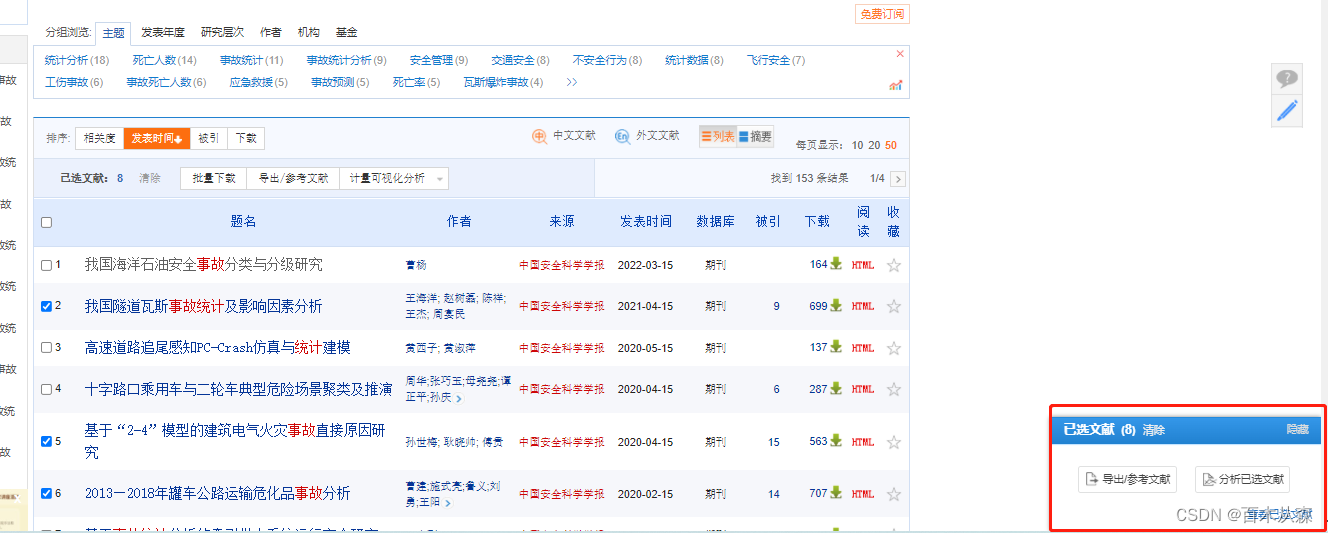Viewport: 1328px width, 533px height.
Task: Click toolbar 导出/参考文献 next to 批量下载
Action: click(293, 178)
